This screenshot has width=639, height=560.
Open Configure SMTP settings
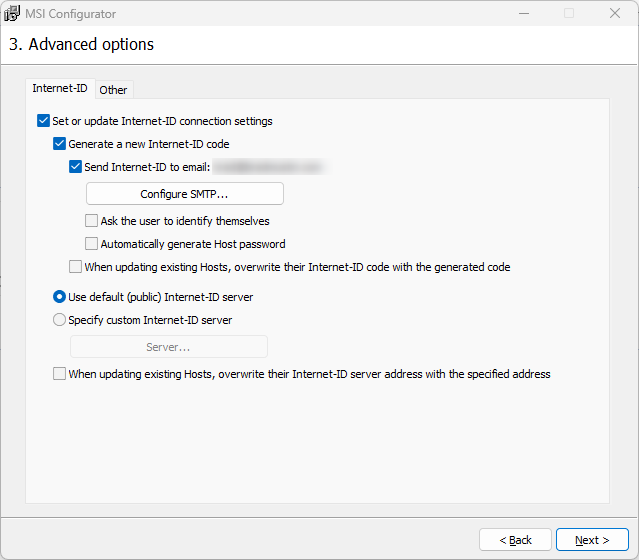(x=184, y=193)
